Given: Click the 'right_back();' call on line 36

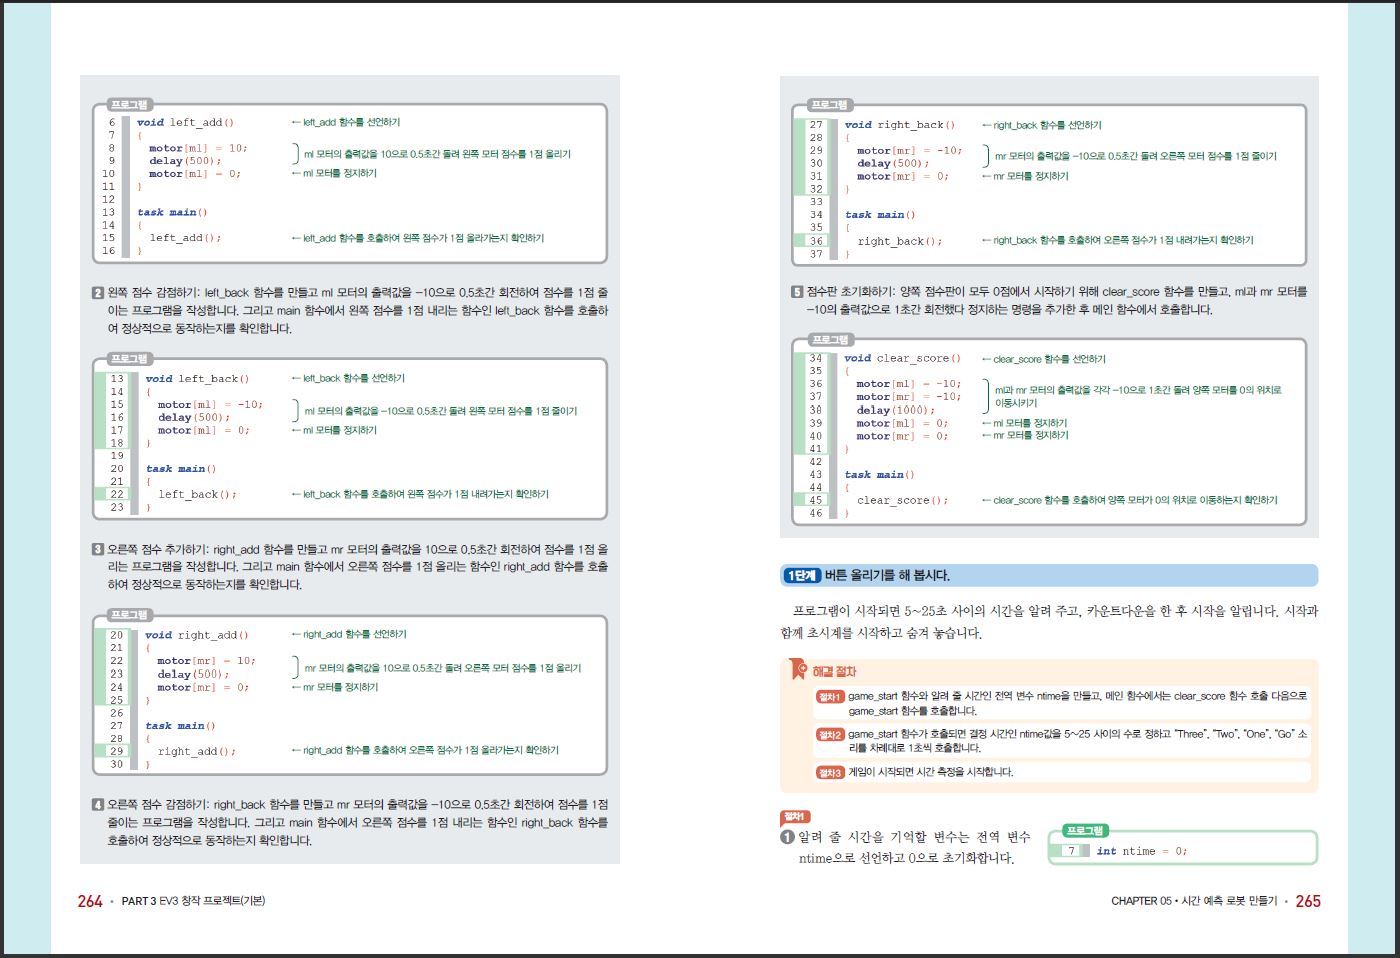Looking at the screenshot, I should point(899,241).
